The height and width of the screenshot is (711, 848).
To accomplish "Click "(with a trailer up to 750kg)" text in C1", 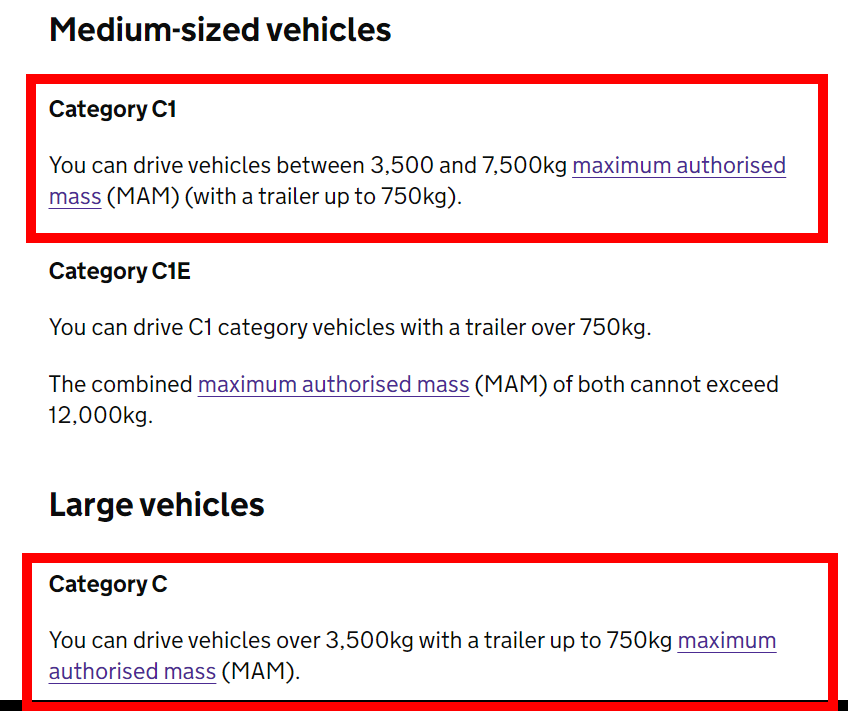I will [323, 197].
